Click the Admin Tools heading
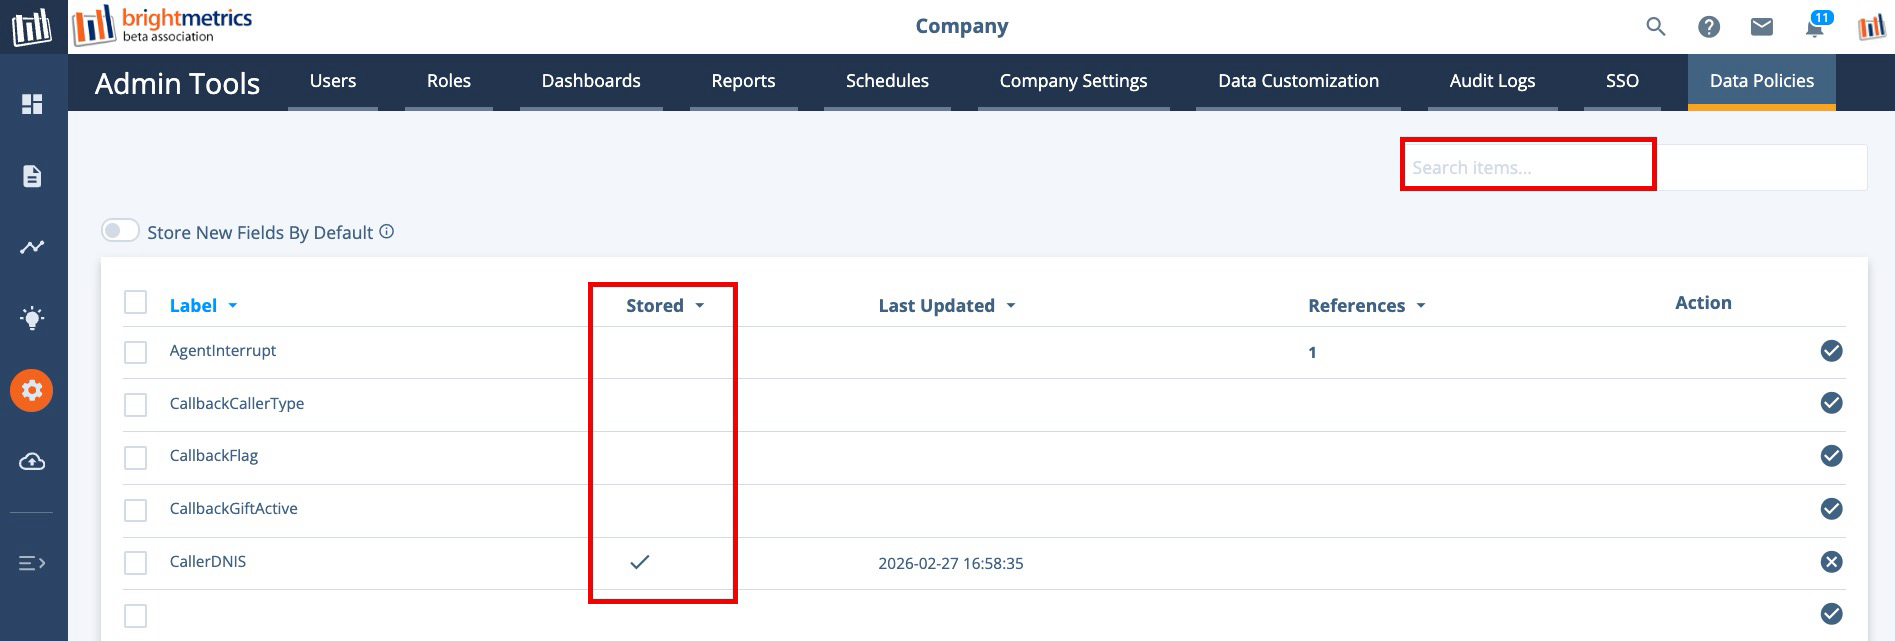This screenshot has width=1895, height=641. [x=177, y=83]
